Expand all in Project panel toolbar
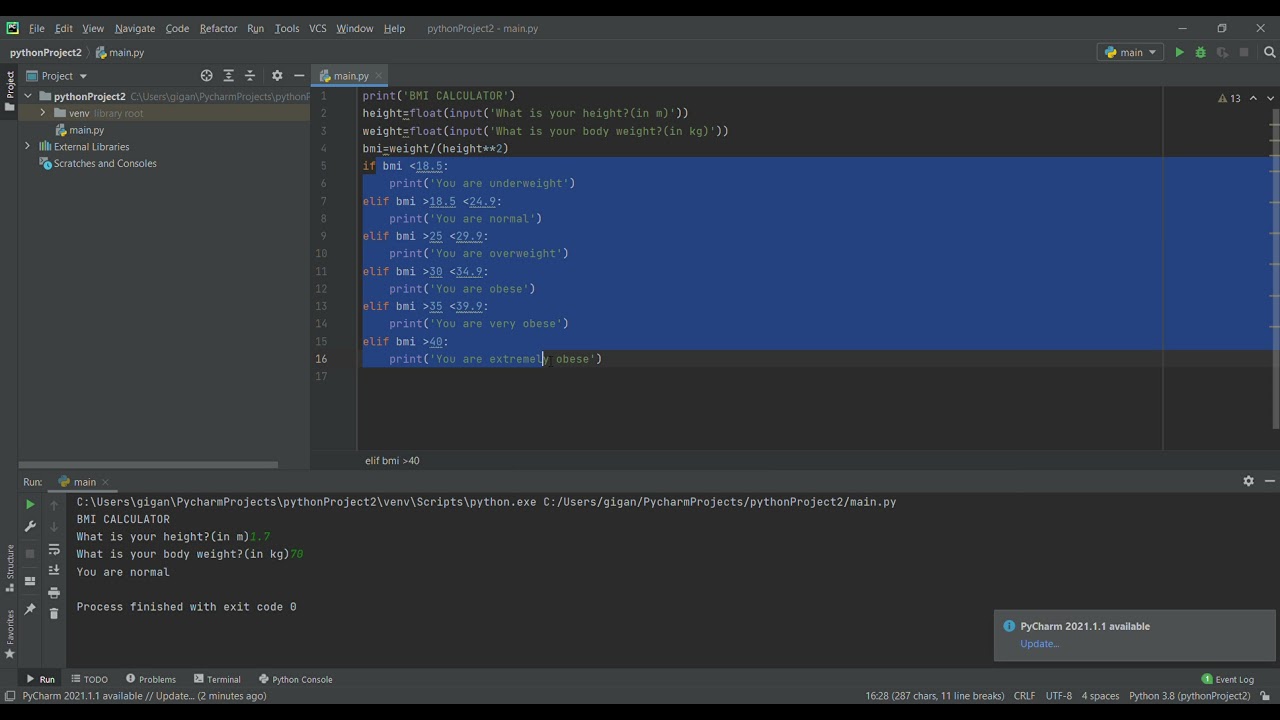The height and width of the screenshot is (720, 1280). tap(228, 76)
